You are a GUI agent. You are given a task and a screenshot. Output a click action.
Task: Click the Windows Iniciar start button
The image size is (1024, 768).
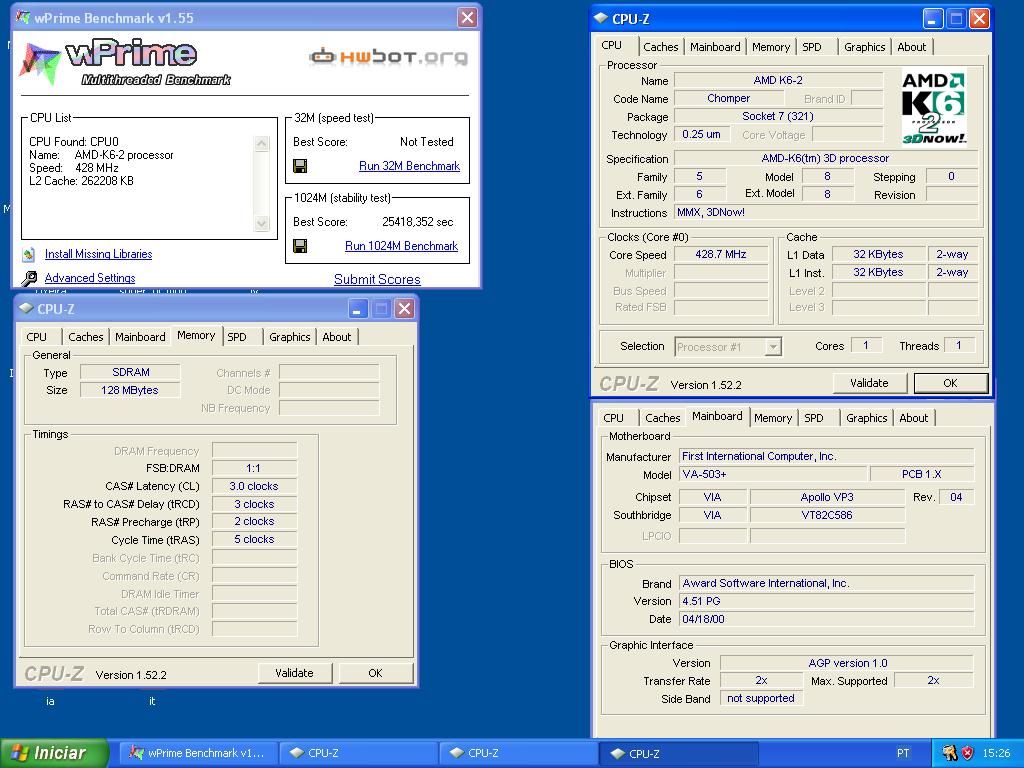(x=54, y=753)
